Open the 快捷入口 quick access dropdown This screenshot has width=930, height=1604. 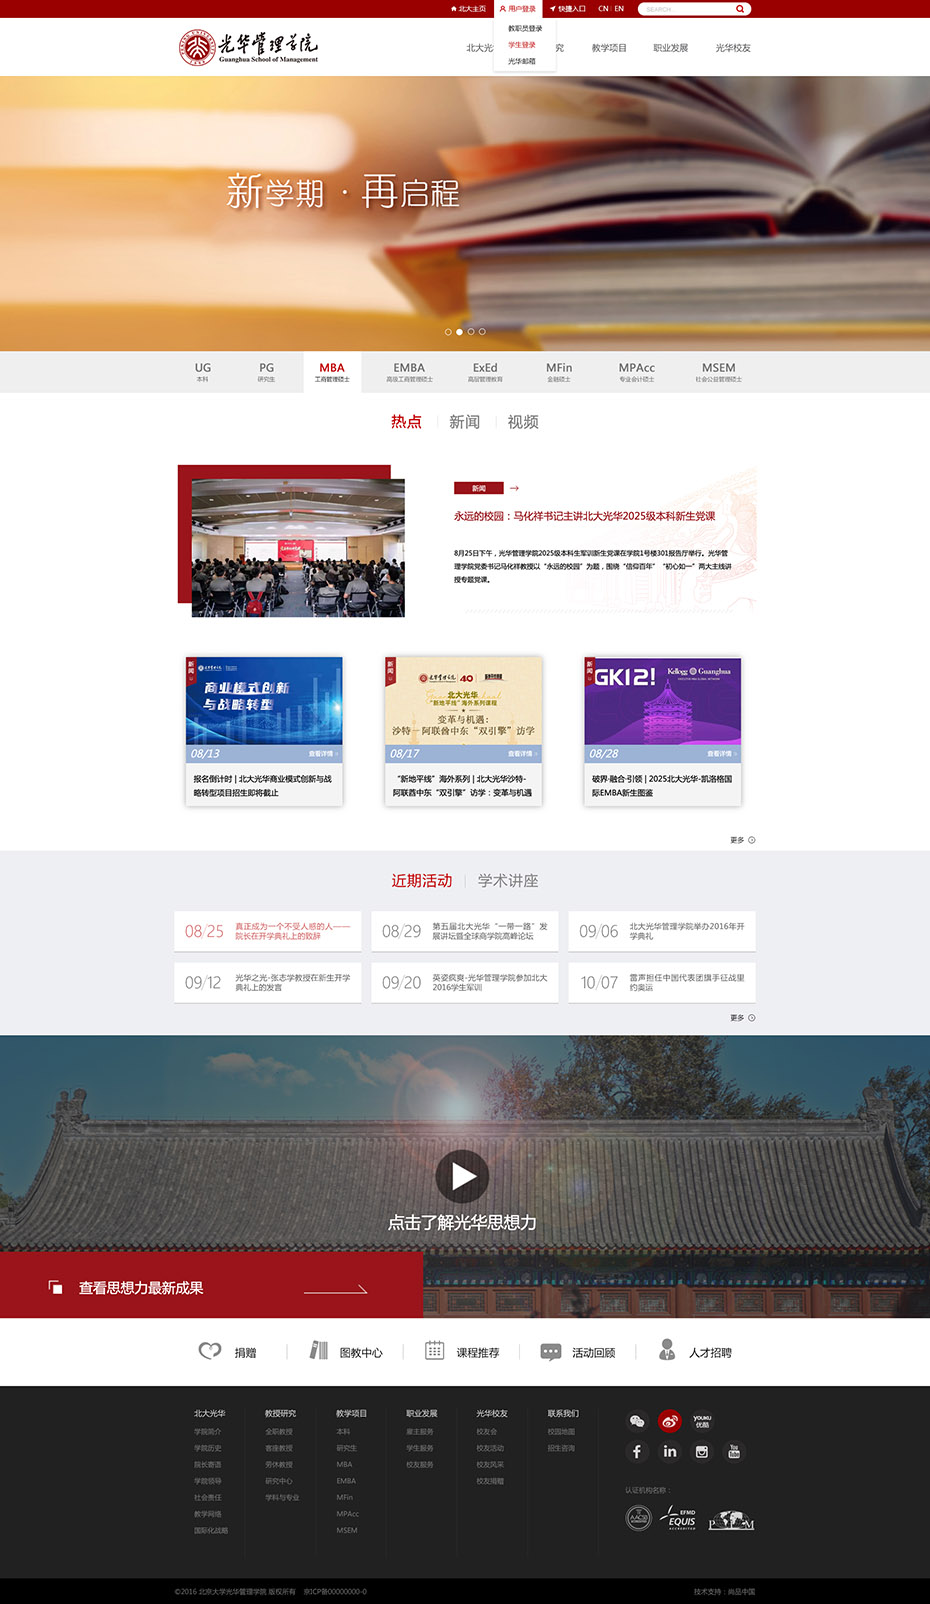coord(568,9)
